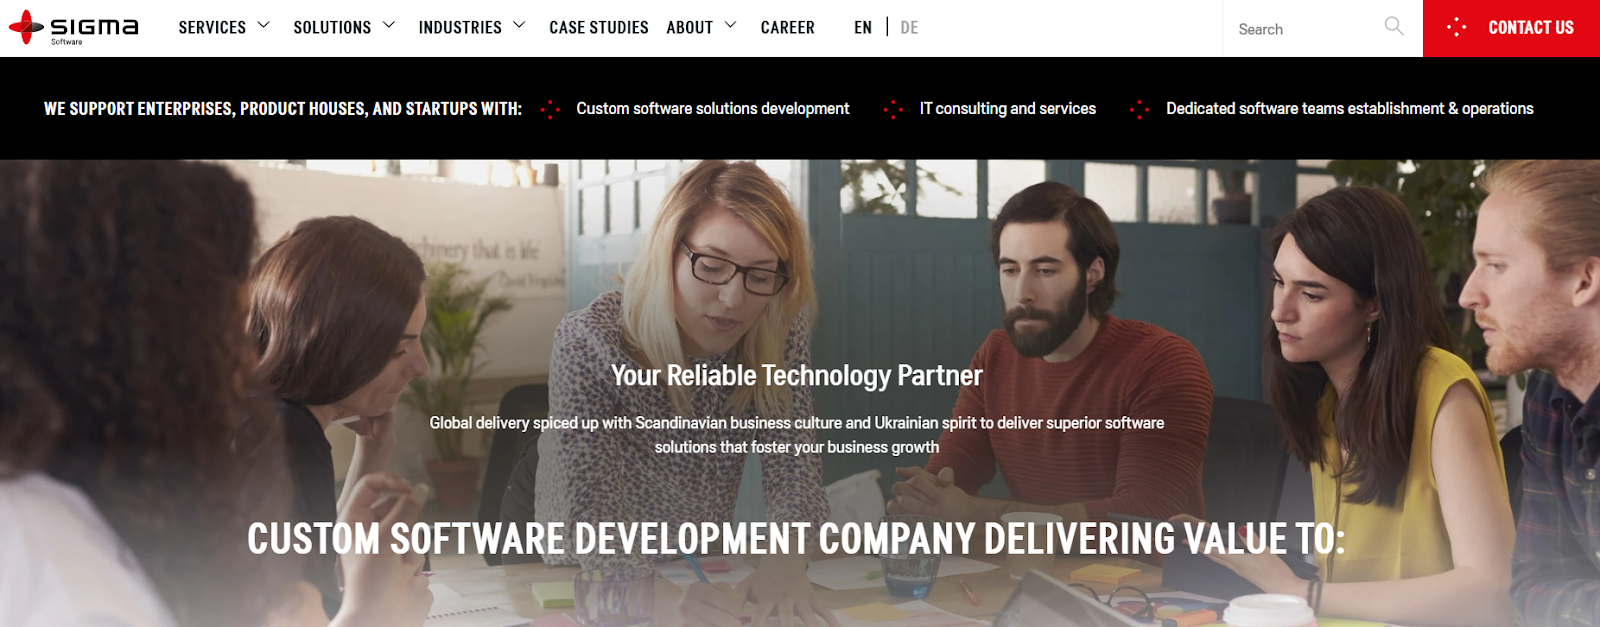Click red dots icon beside Dedicated software teams
This screenshot has width=1600, height=627.
[1139, 109]
